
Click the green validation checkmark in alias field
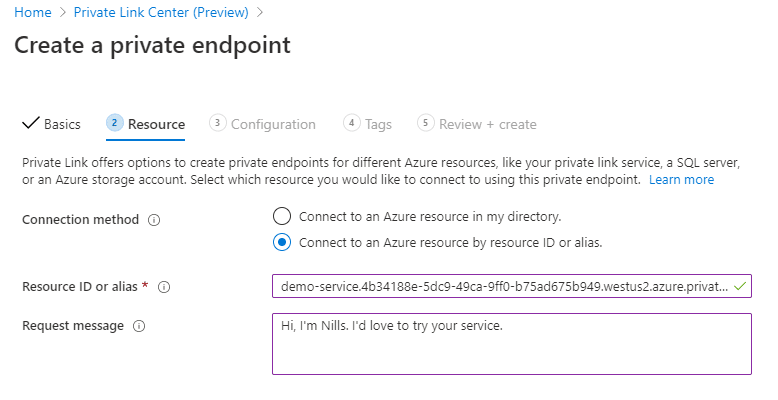tap(740, 286)
